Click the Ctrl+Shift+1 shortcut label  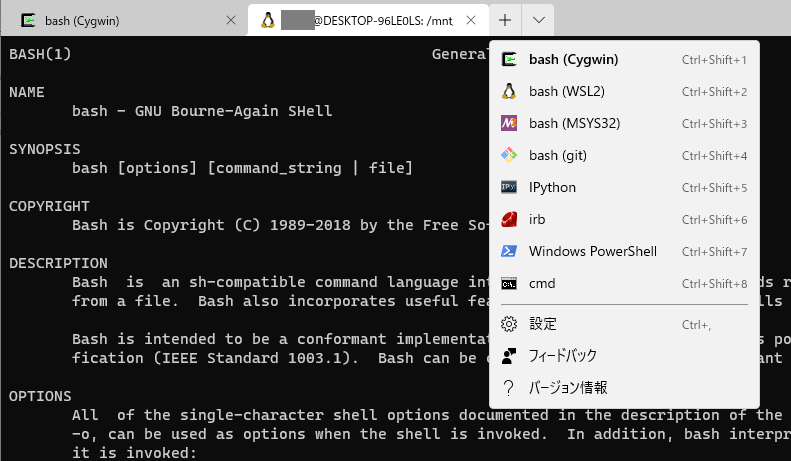pyautogui.click(x=714, y=60)
